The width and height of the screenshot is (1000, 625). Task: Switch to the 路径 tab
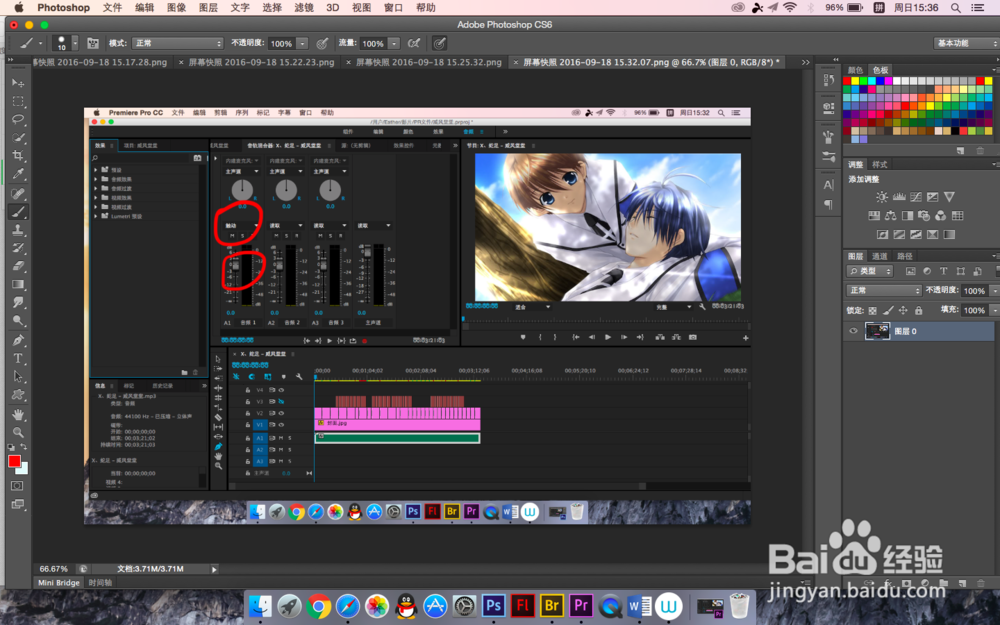904,256
